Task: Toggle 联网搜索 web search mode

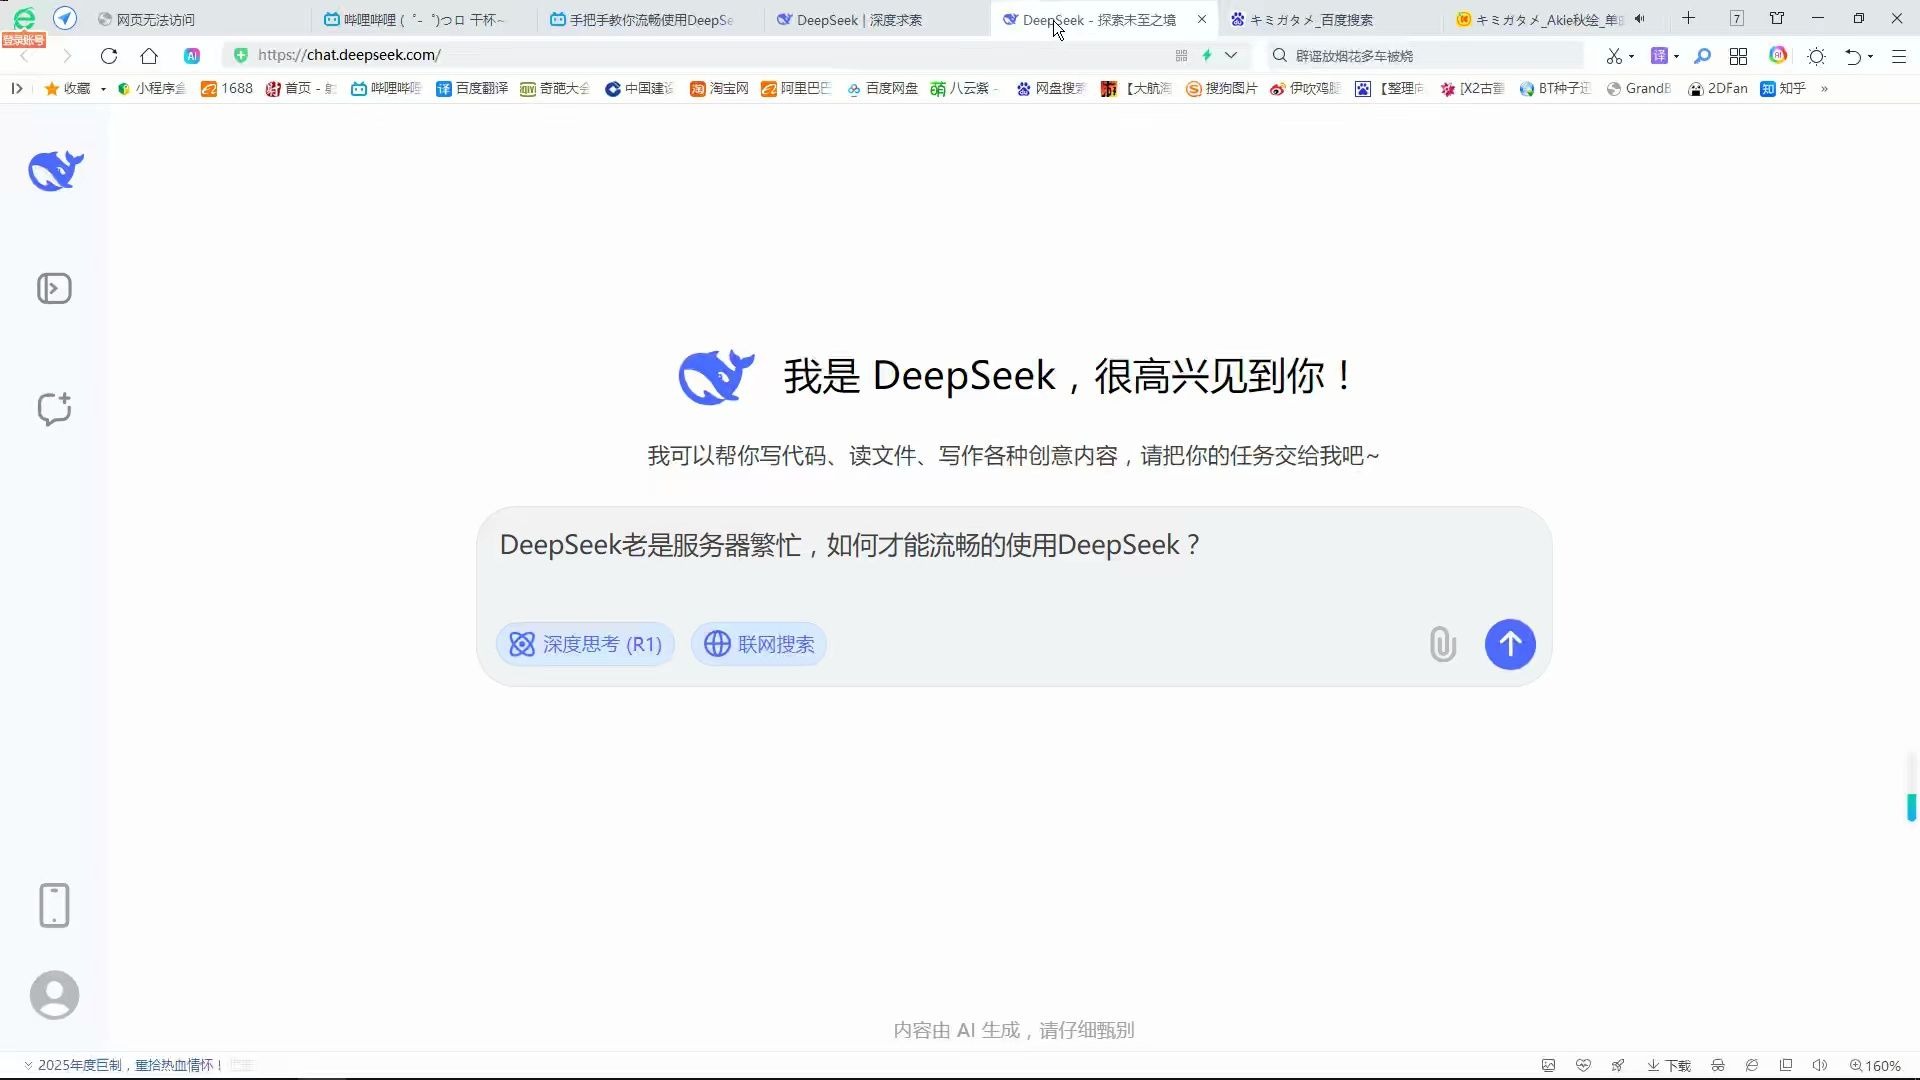Action: [757, 644]
